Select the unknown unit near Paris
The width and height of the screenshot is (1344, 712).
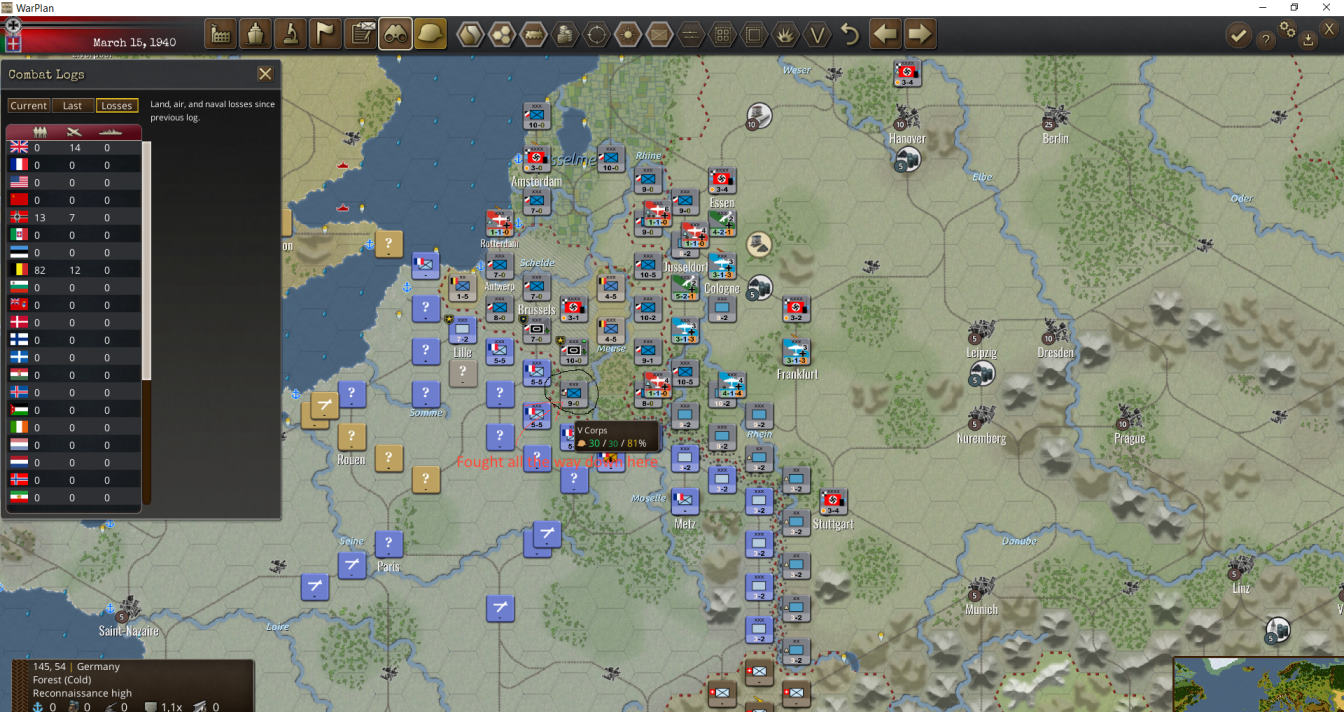(389, 545)
